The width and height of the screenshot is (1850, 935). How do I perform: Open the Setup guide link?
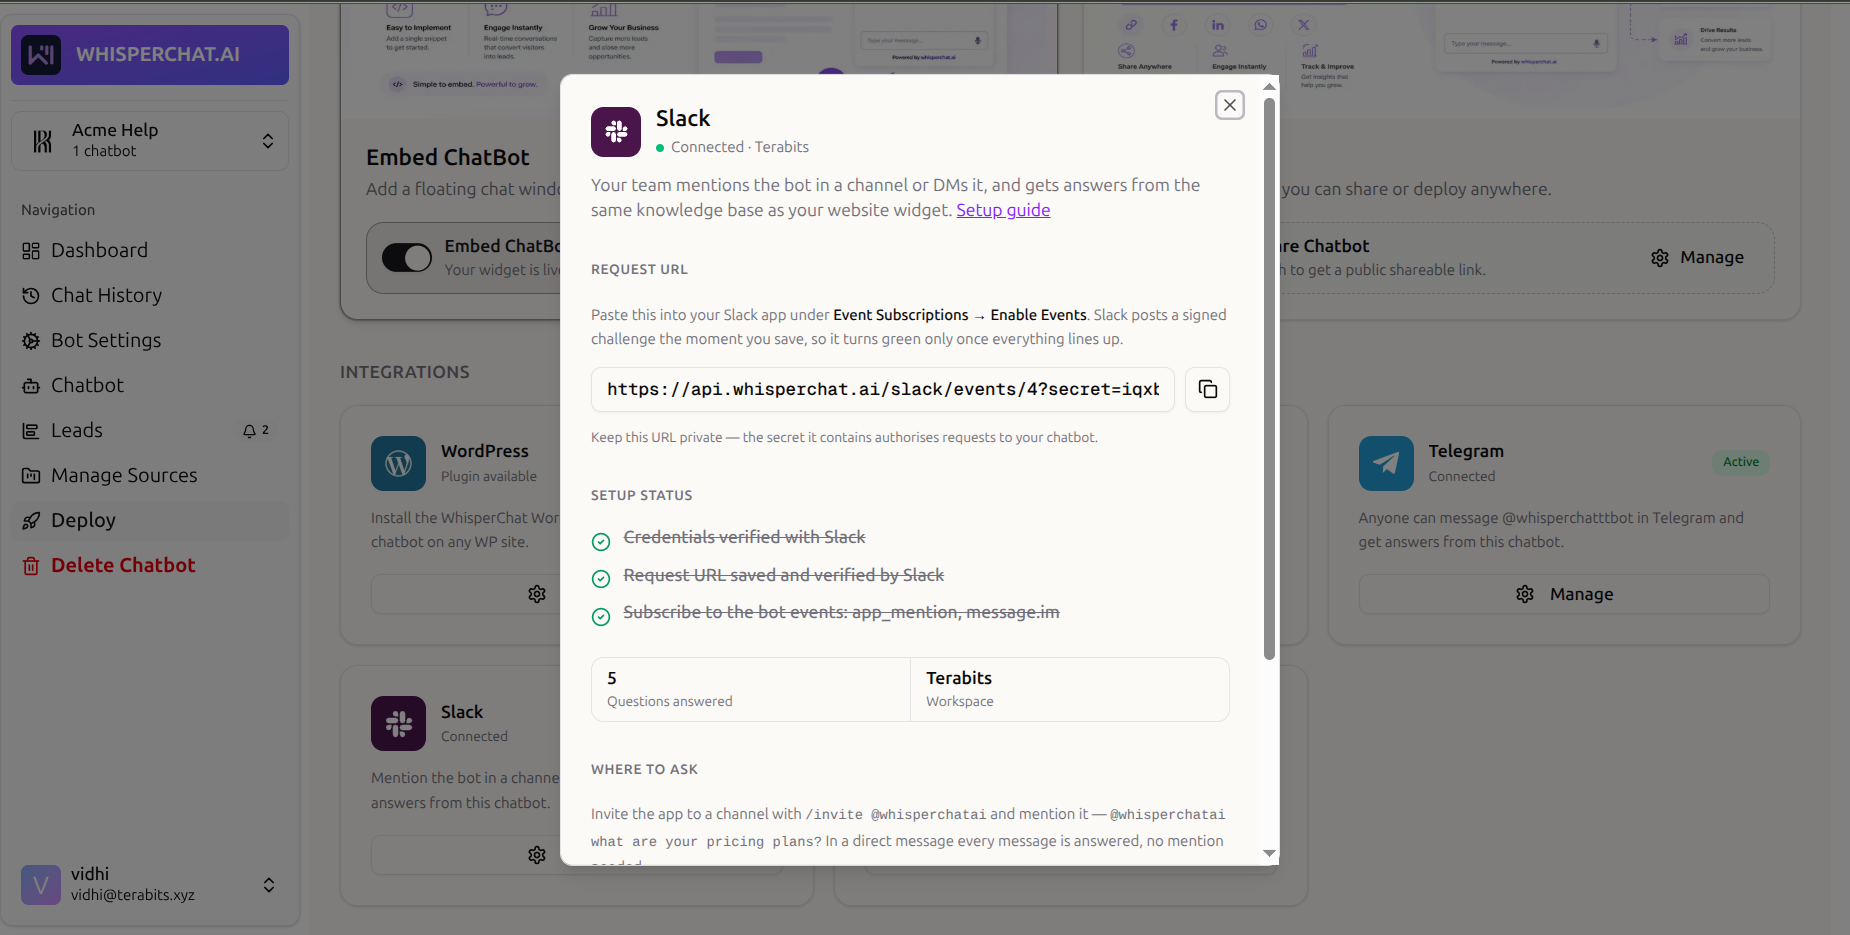click(x=1003, y=210)
